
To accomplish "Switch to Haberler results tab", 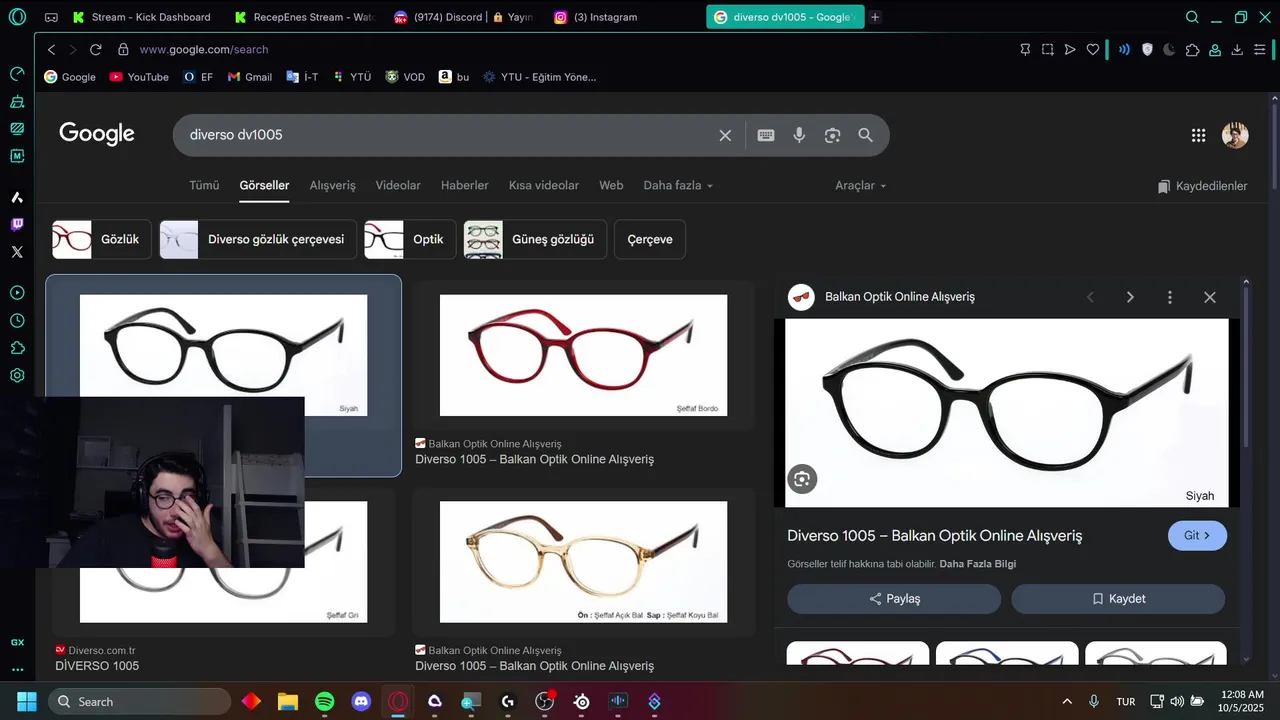I will click(465, 185).
